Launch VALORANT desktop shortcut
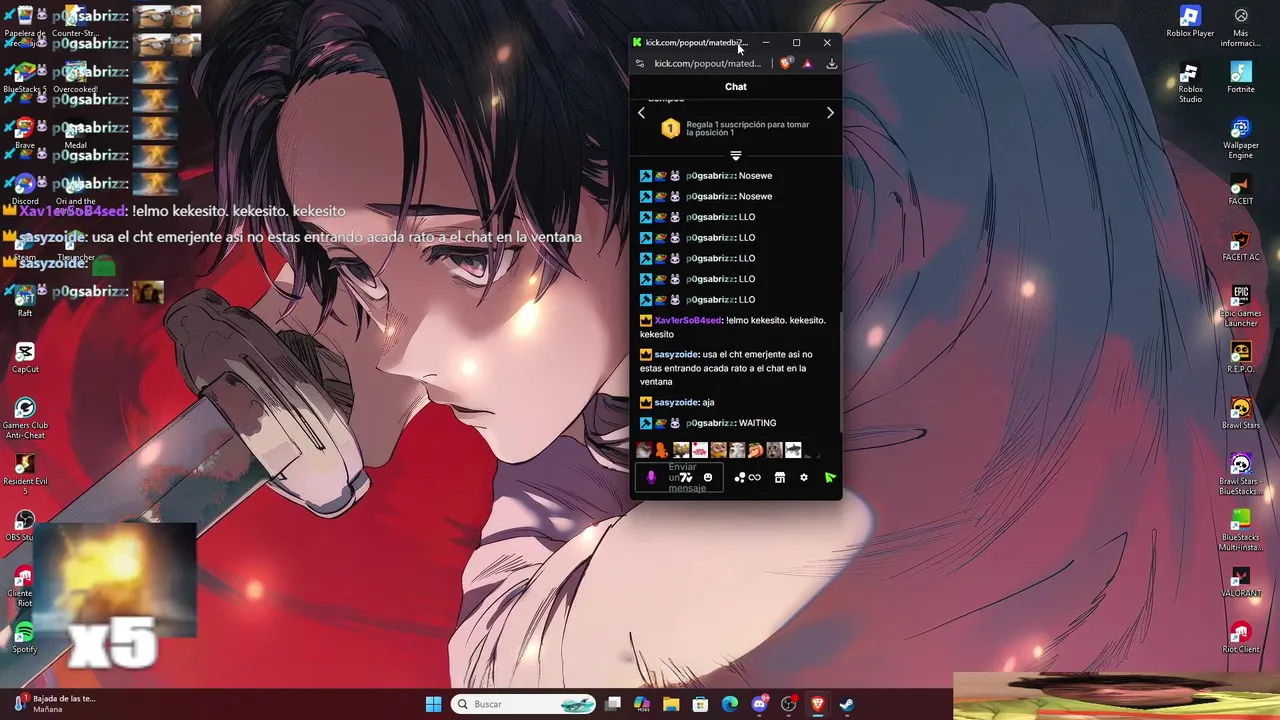 coord(1241,582)
